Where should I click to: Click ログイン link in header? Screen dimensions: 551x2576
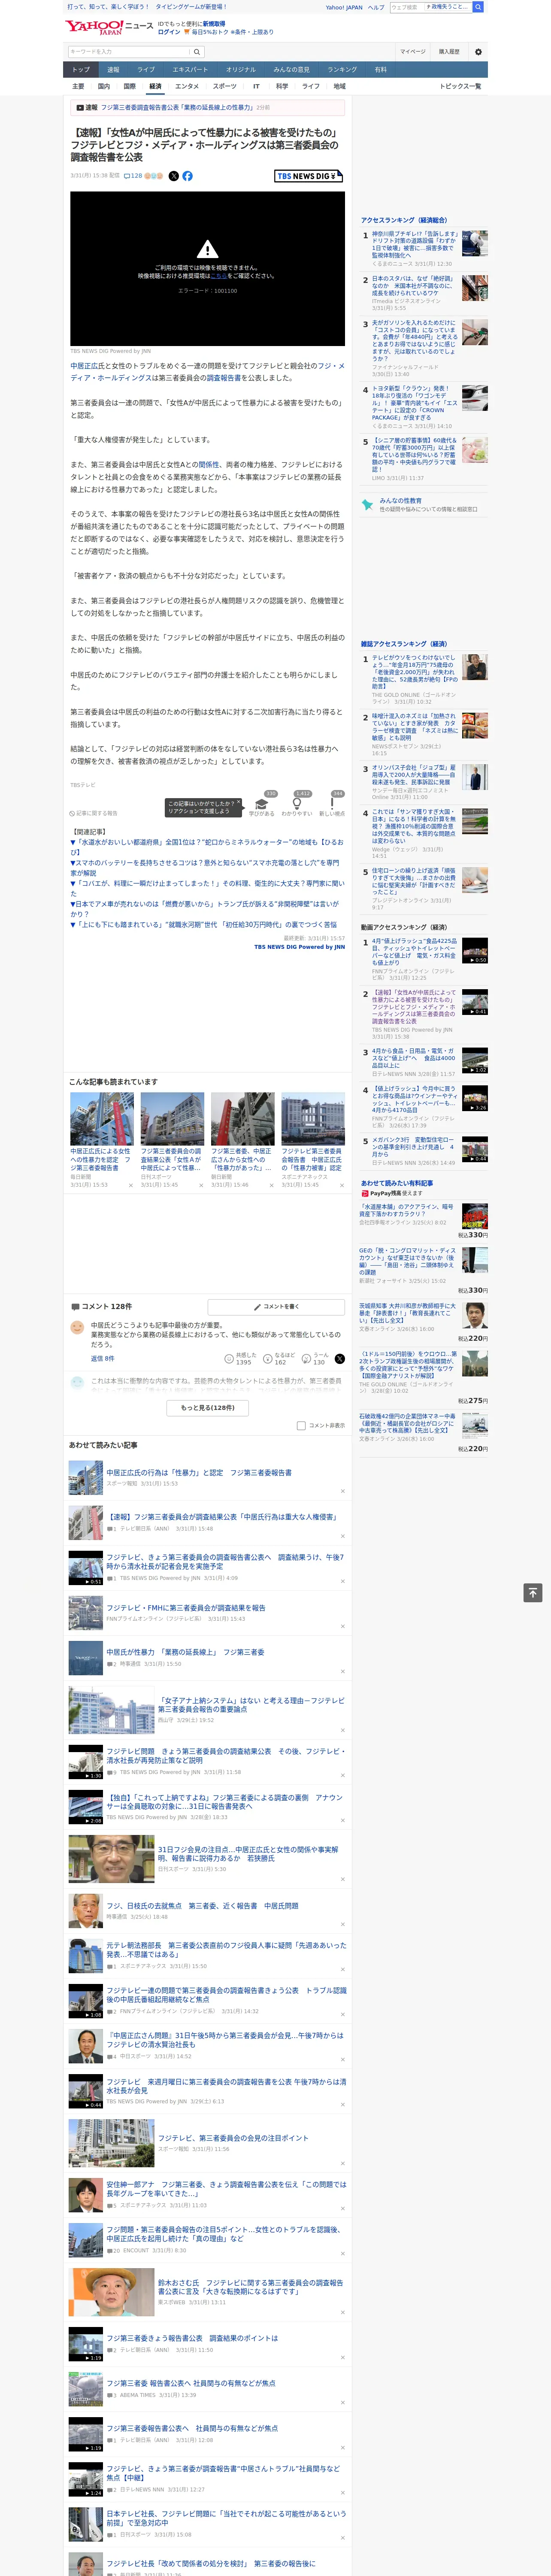tap(169, 32)
